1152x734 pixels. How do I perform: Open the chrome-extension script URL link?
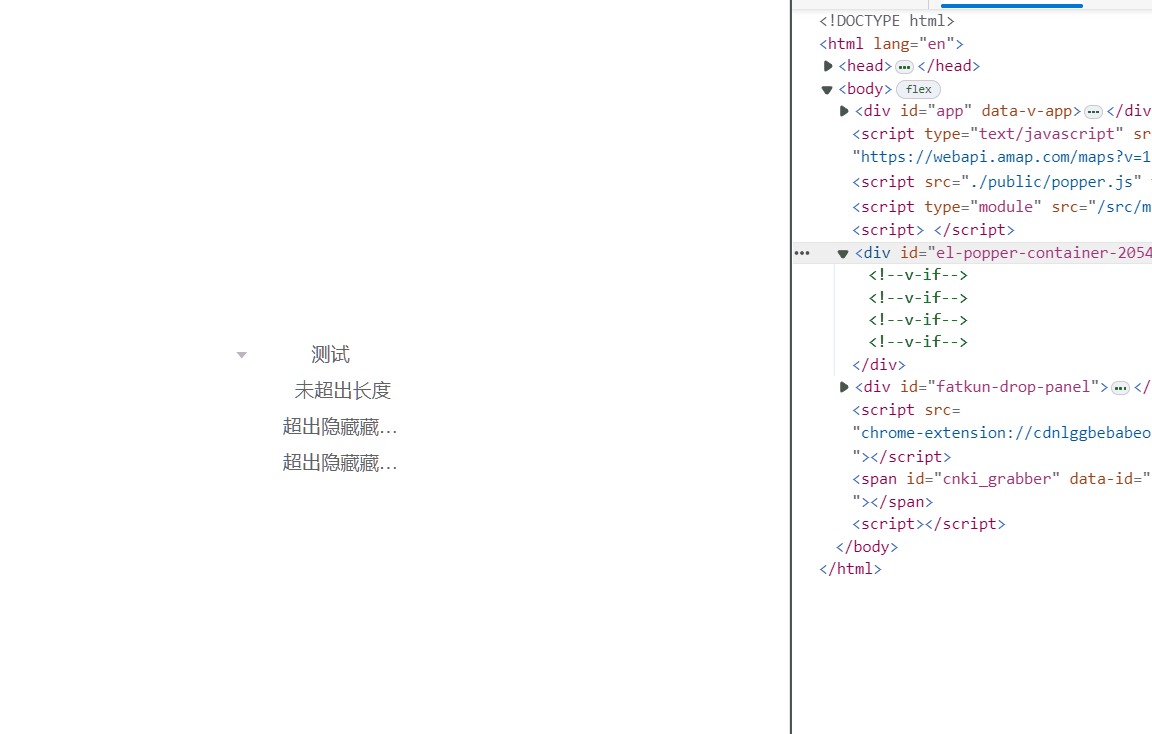pos(1006,433)
